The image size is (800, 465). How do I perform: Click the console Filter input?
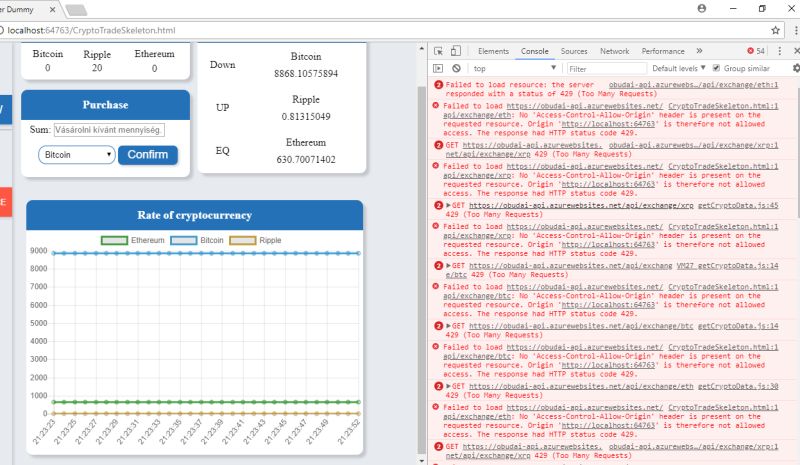click(606, 68)
